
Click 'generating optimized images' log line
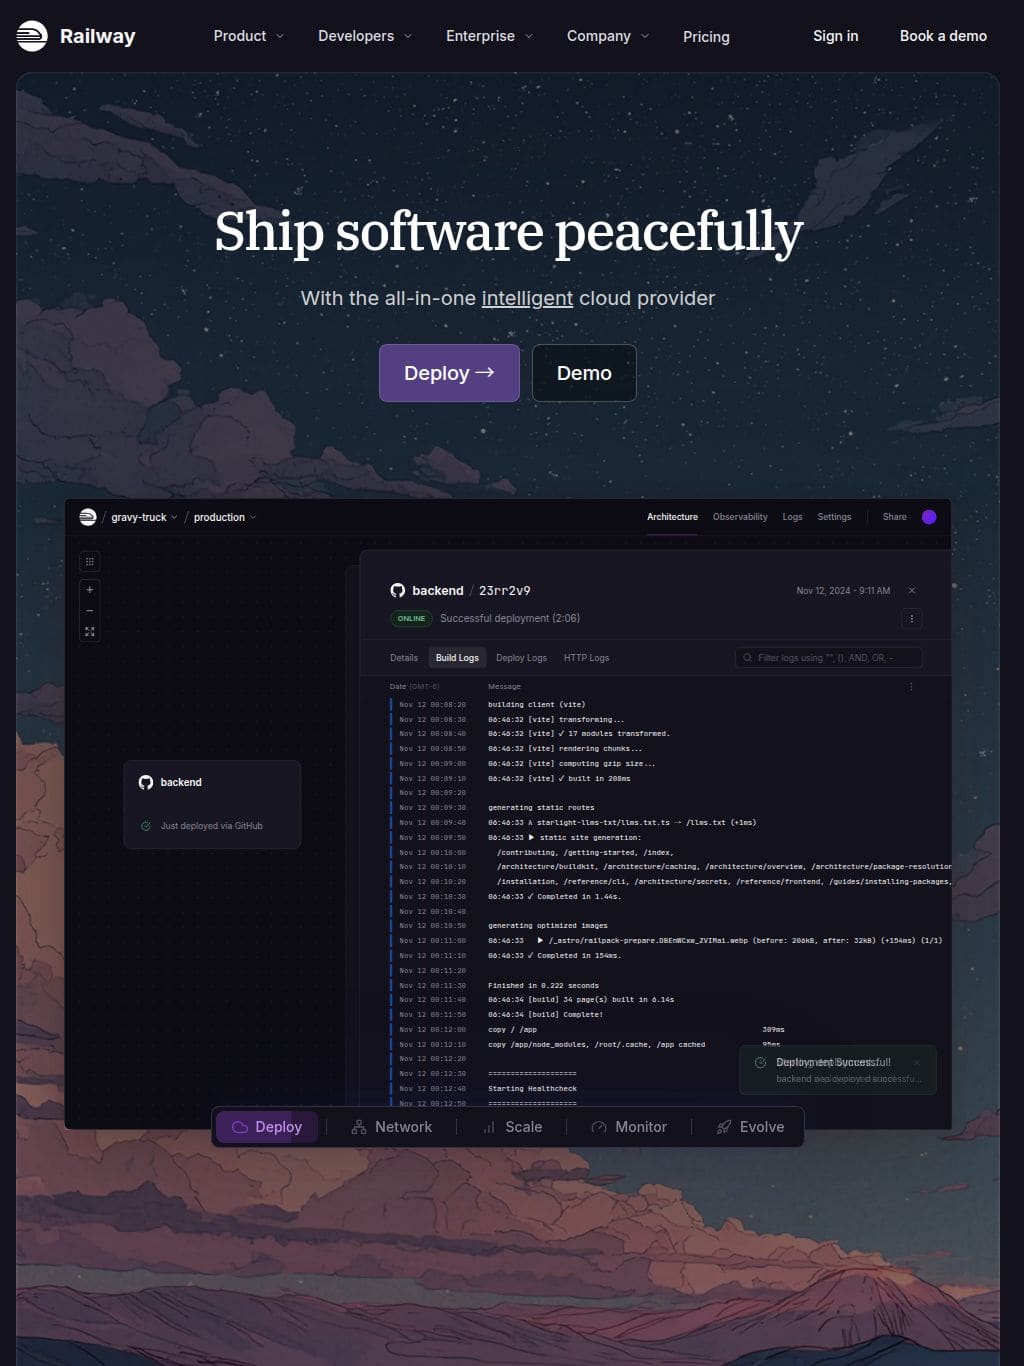point(548,926)
